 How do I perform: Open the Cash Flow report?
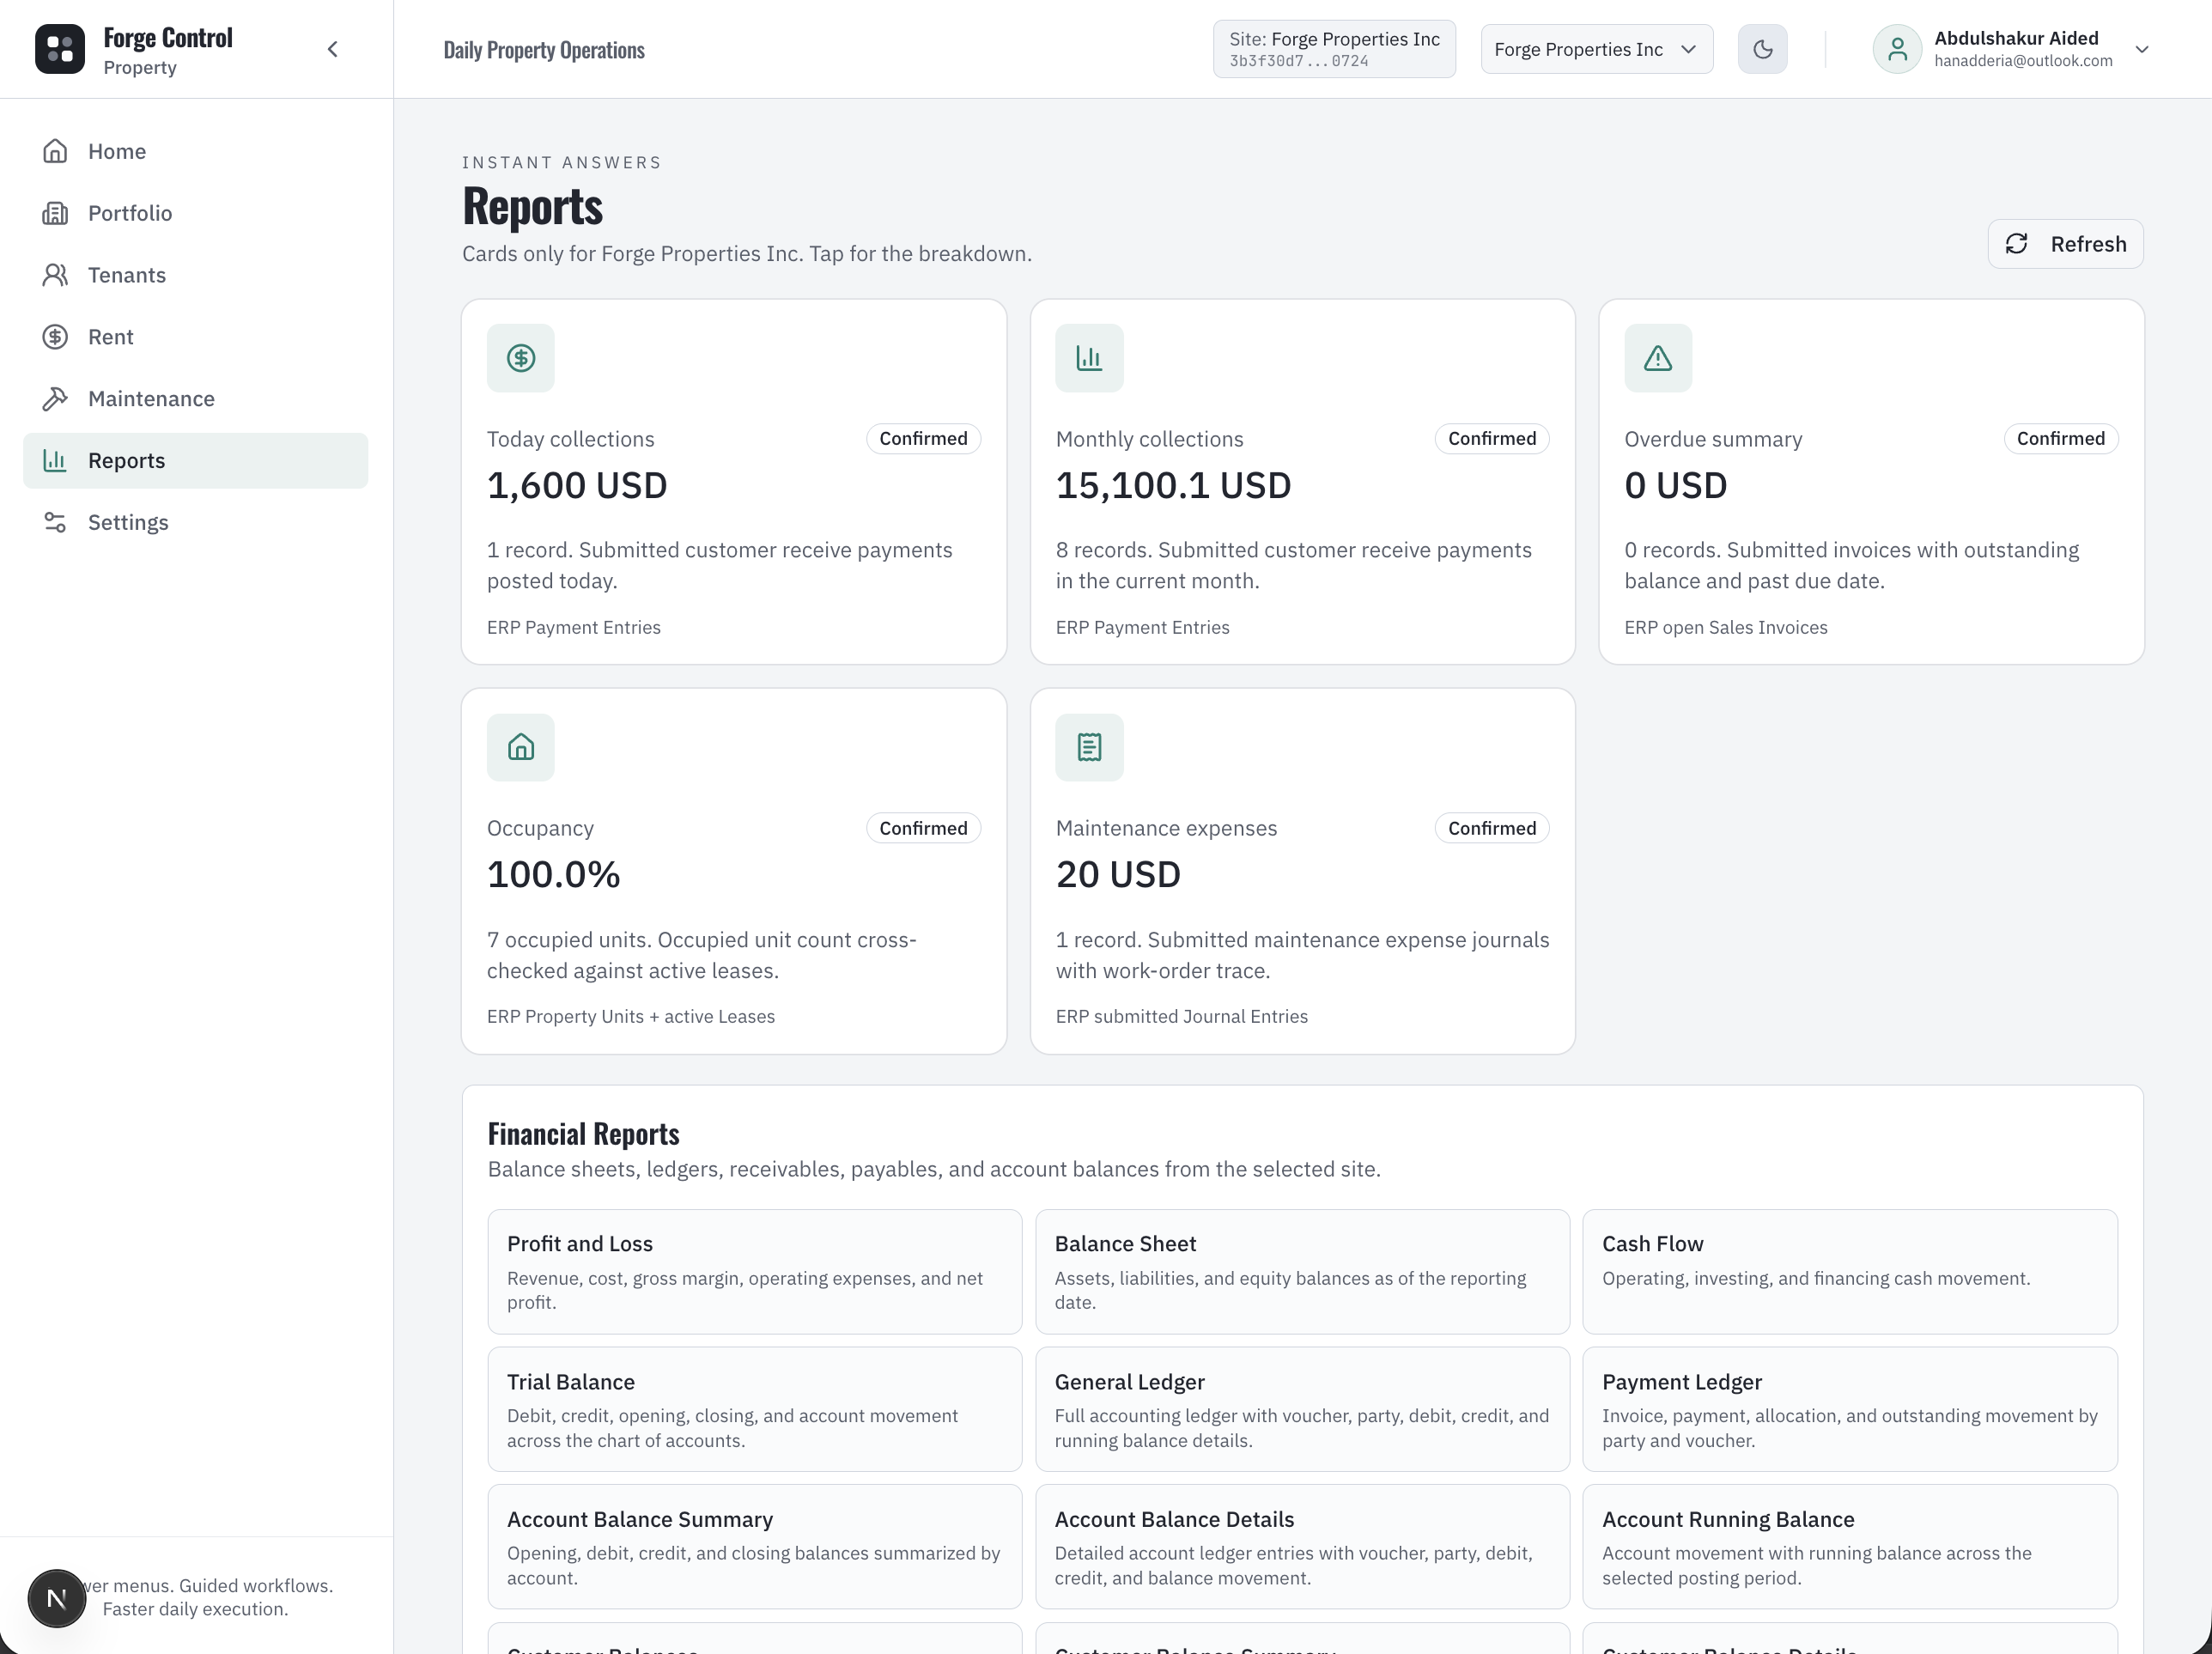click(x=1850, y=1272)
